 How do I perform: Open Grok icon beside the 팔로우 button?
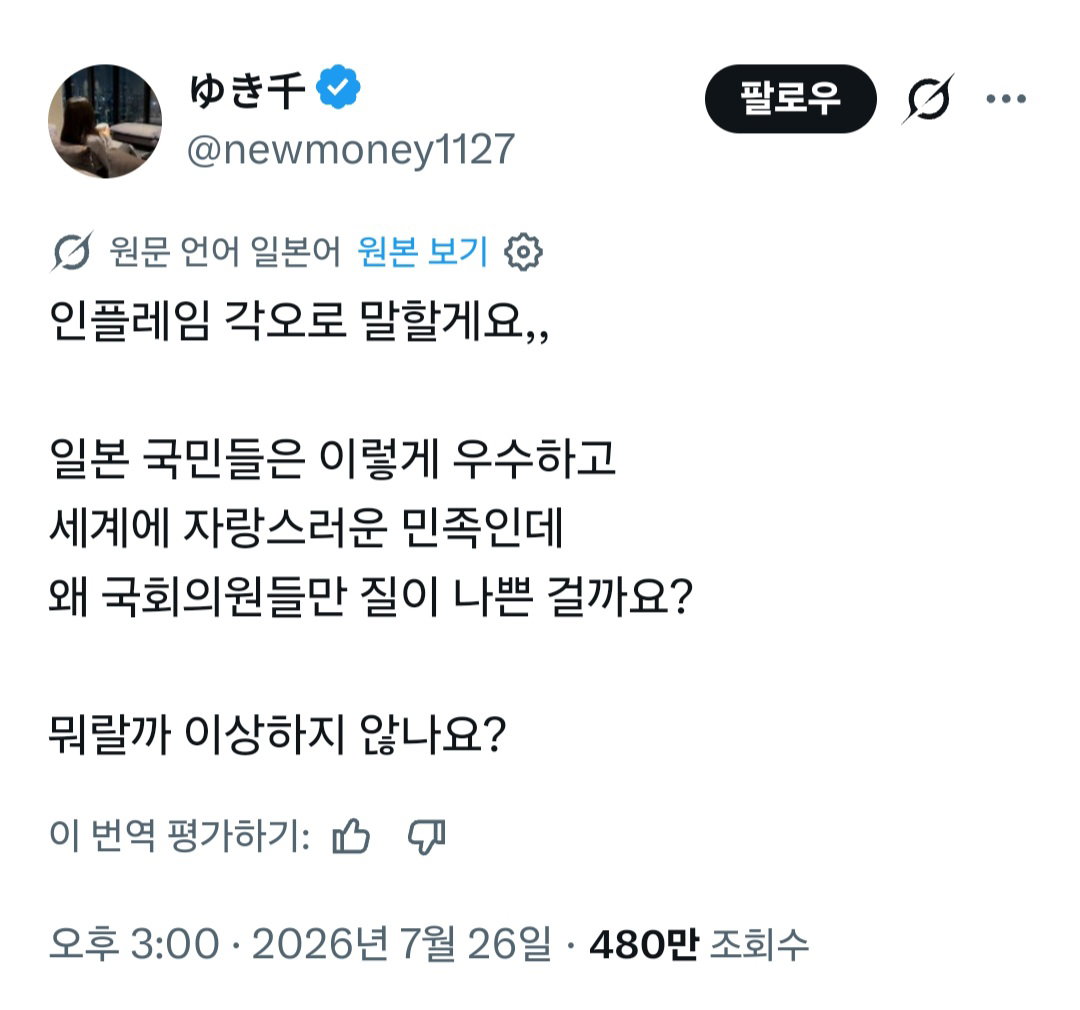928,99
